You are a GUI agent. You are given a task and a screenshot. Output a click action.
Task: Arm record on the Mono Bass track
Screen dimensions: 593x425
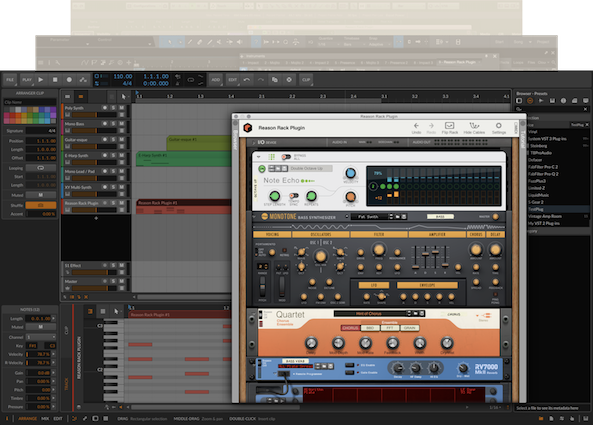tap(105, 124)
